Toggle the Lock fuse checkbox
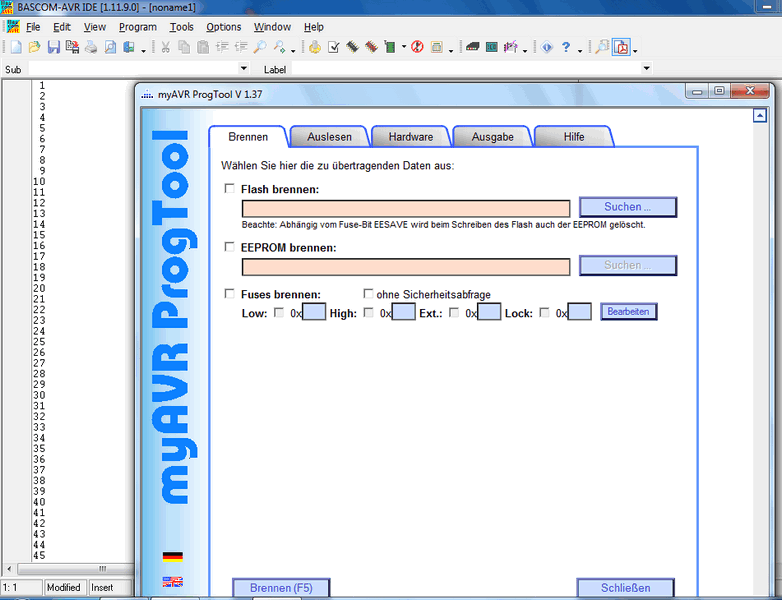This screenshot has height=600, width=782. tap(545, 313)
